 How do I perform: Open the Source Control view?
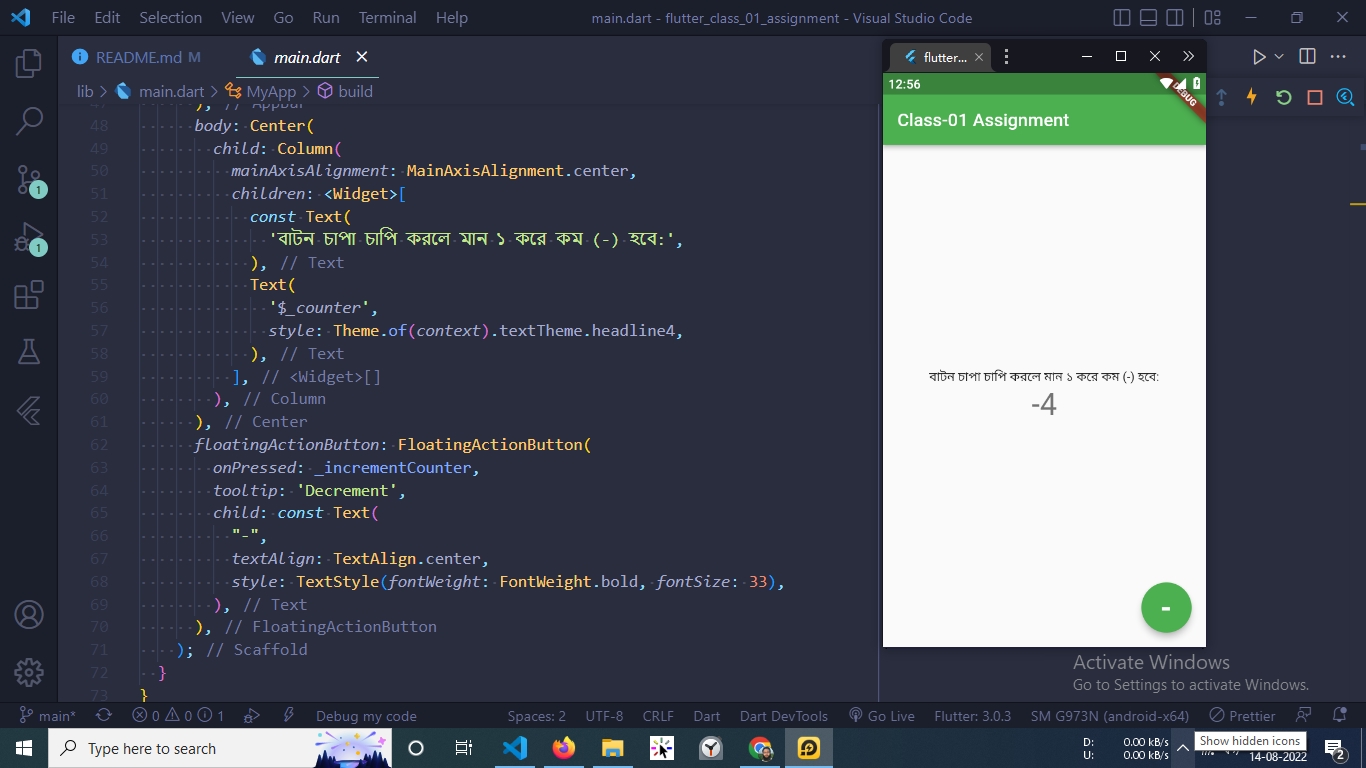[29, 180]
